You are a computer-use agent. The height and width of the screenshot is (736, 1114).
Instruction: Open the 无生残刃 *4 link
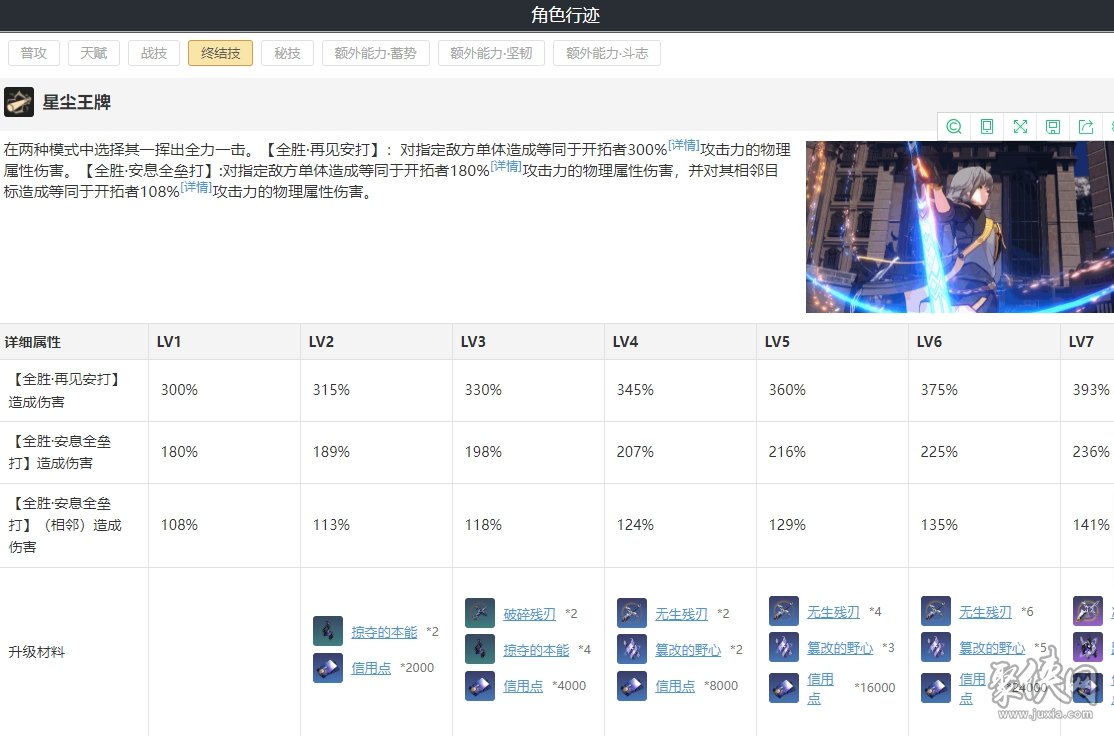point(834,612)
